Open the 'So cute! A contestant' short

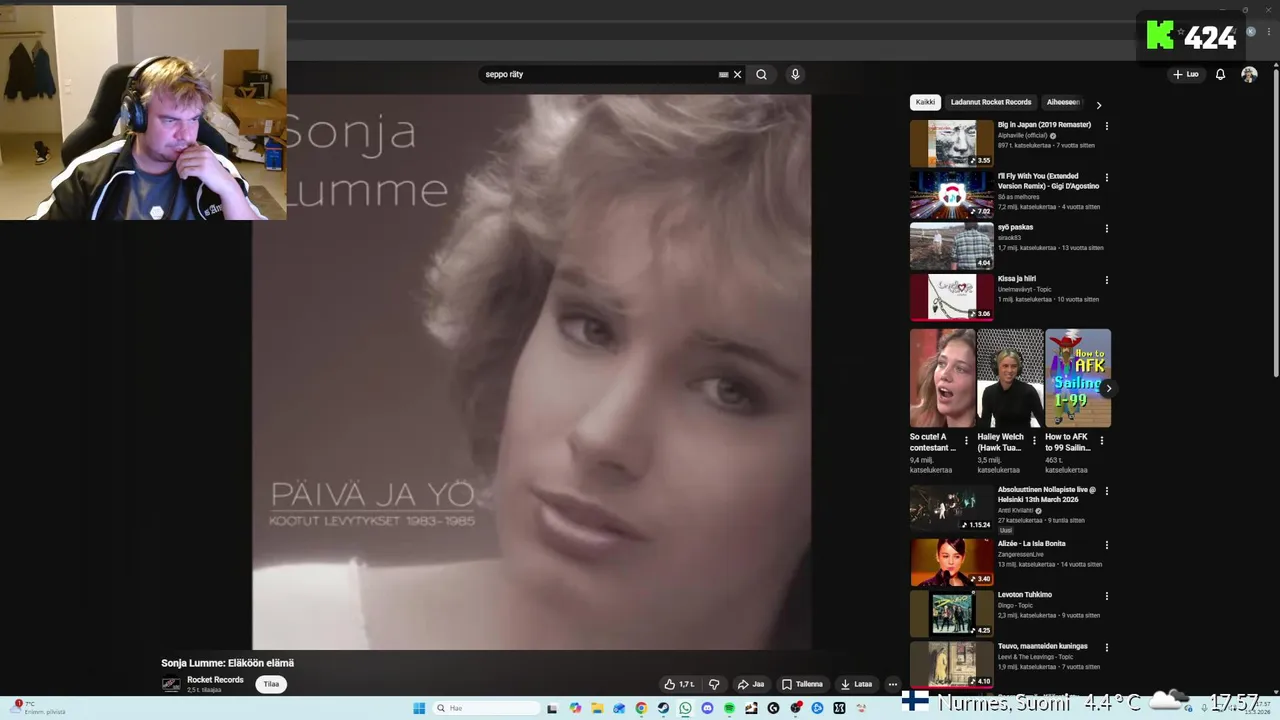click(942, 378)
